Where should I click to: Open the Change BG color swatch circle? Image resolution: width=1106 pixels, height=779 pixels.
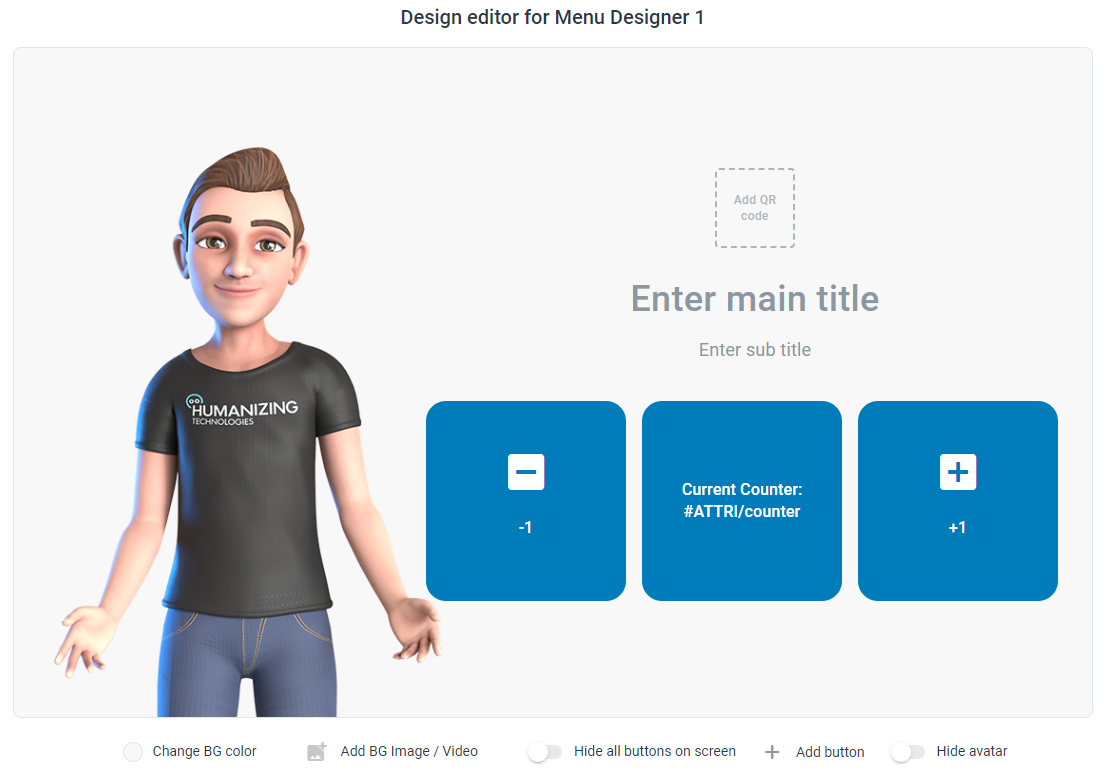click(x=133, y=752)
